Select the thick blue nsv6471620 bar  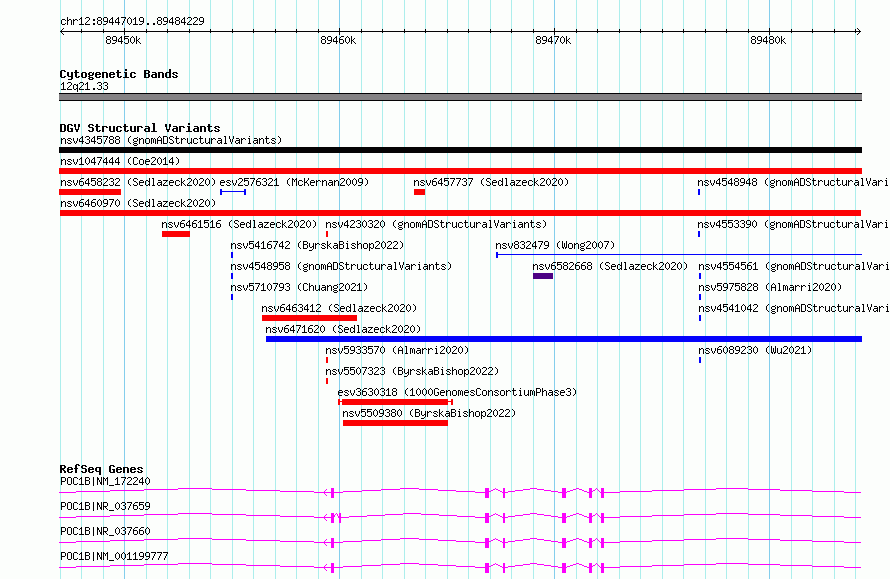[564, 339]
